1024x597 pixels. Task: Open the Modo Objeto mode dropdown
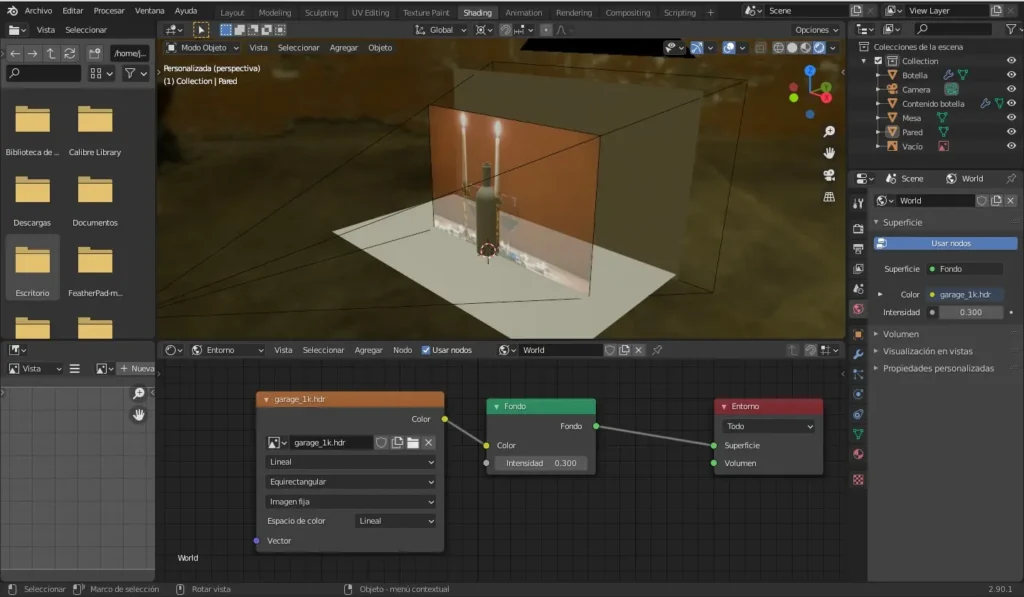point(203,48)
